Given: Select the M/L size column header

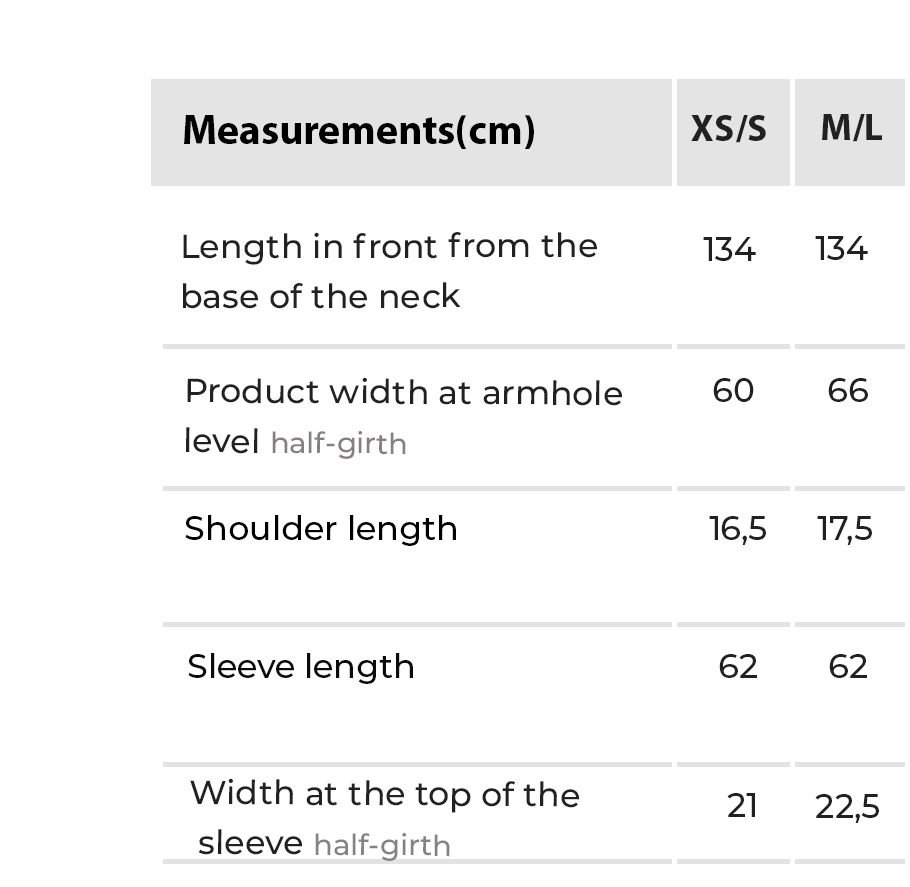Looking at the screenshot, I should click(x=851, y=129).
